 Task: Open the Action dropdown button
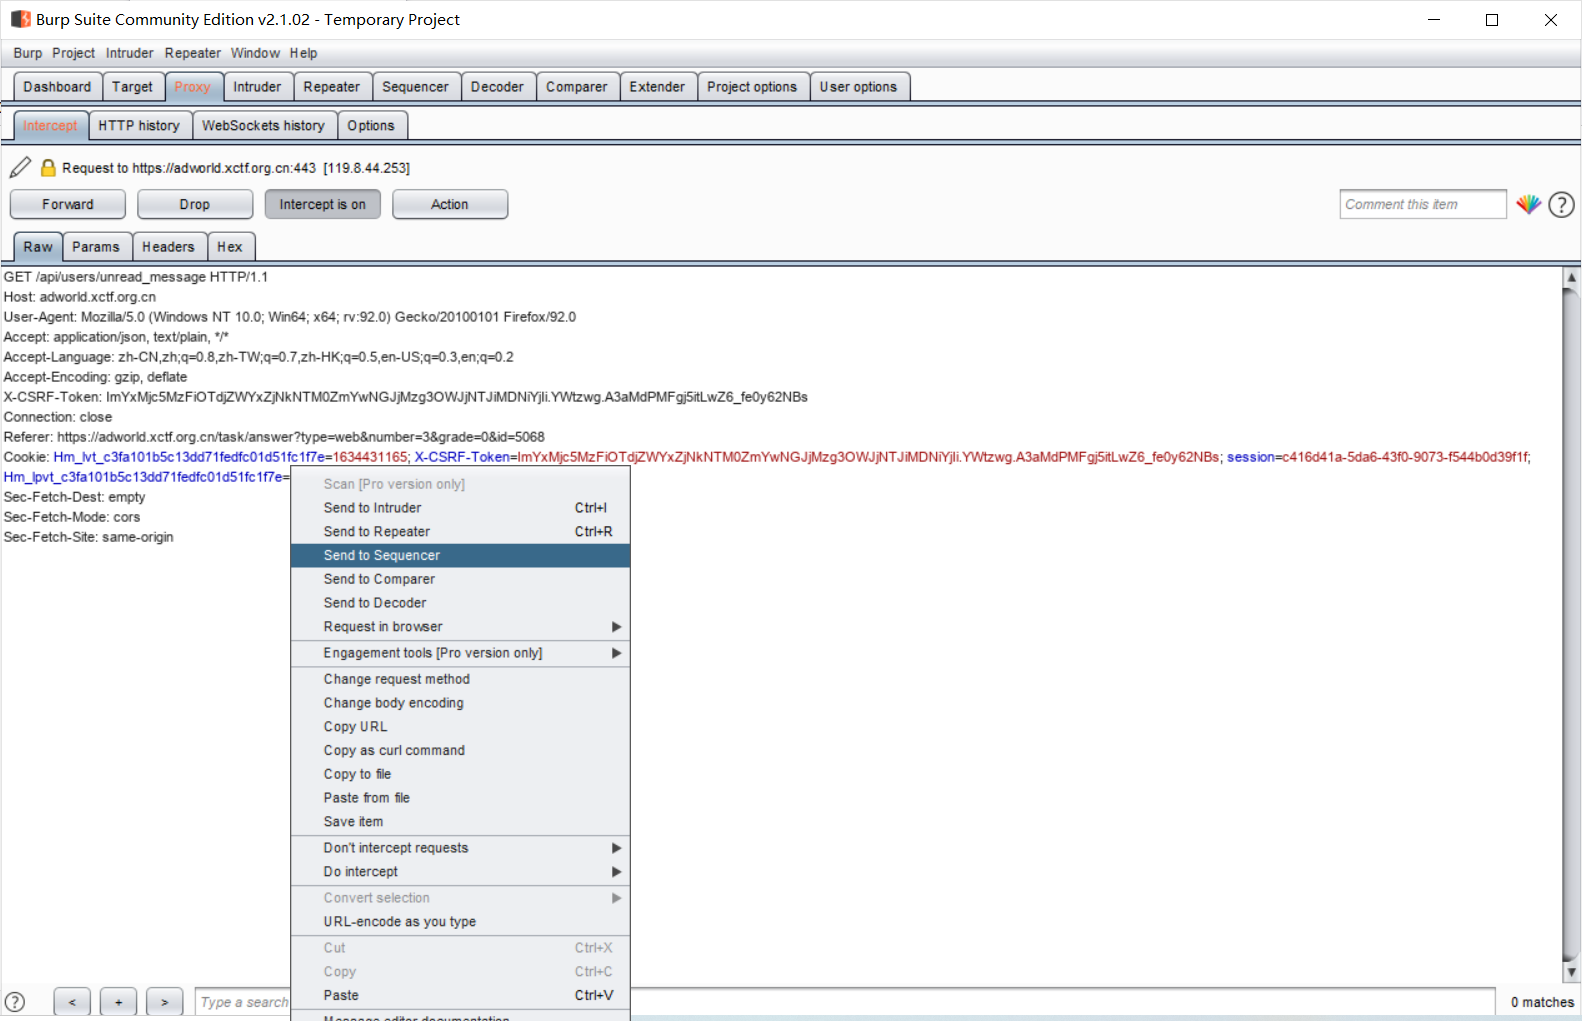450,204
